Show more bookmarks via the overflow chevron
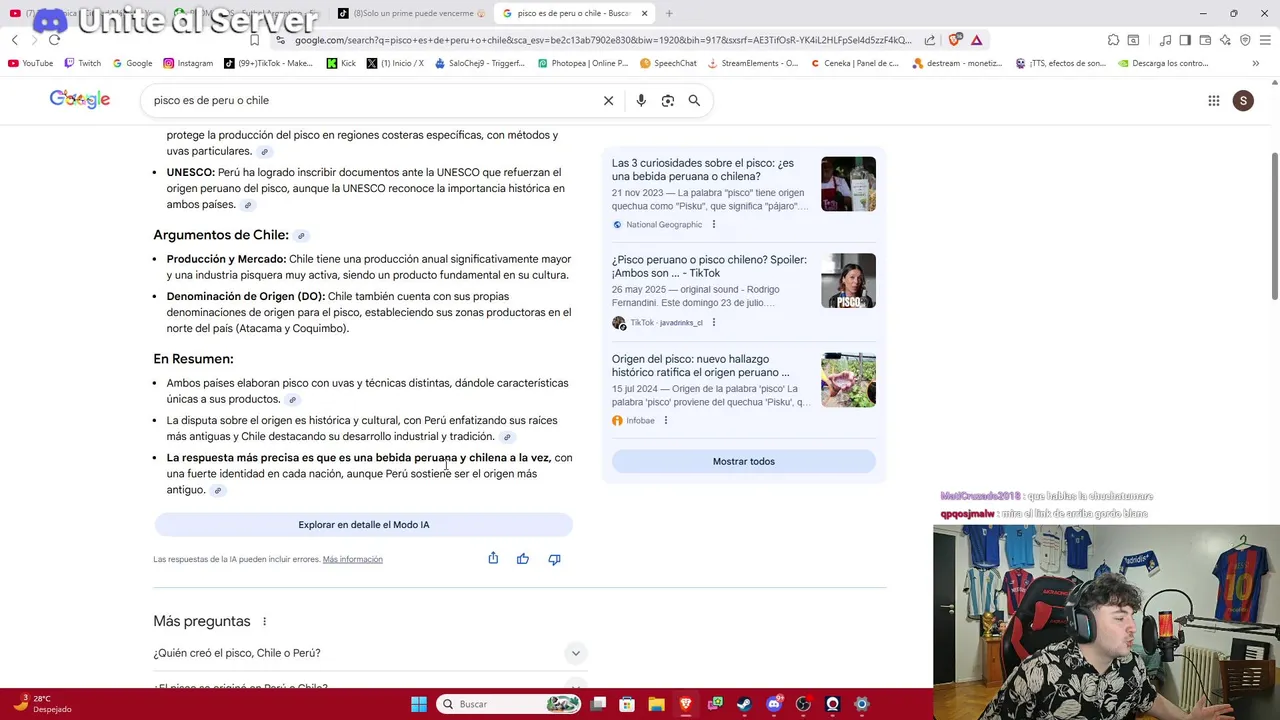Viewport: 1280px width, 720px height. [x=1255, y=63]
